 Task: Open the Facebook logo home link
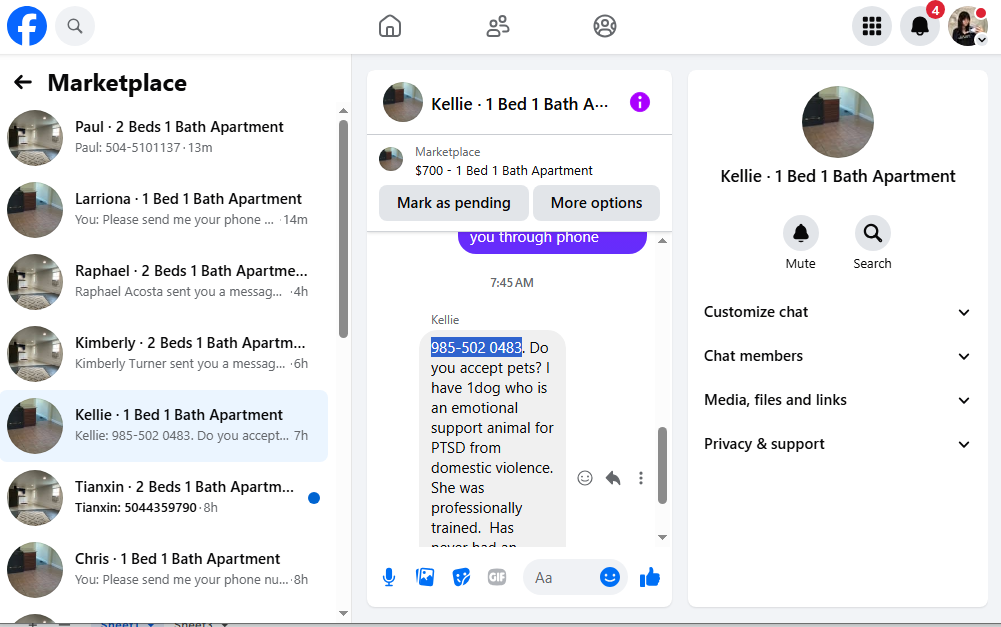click(x=27, y=26)
